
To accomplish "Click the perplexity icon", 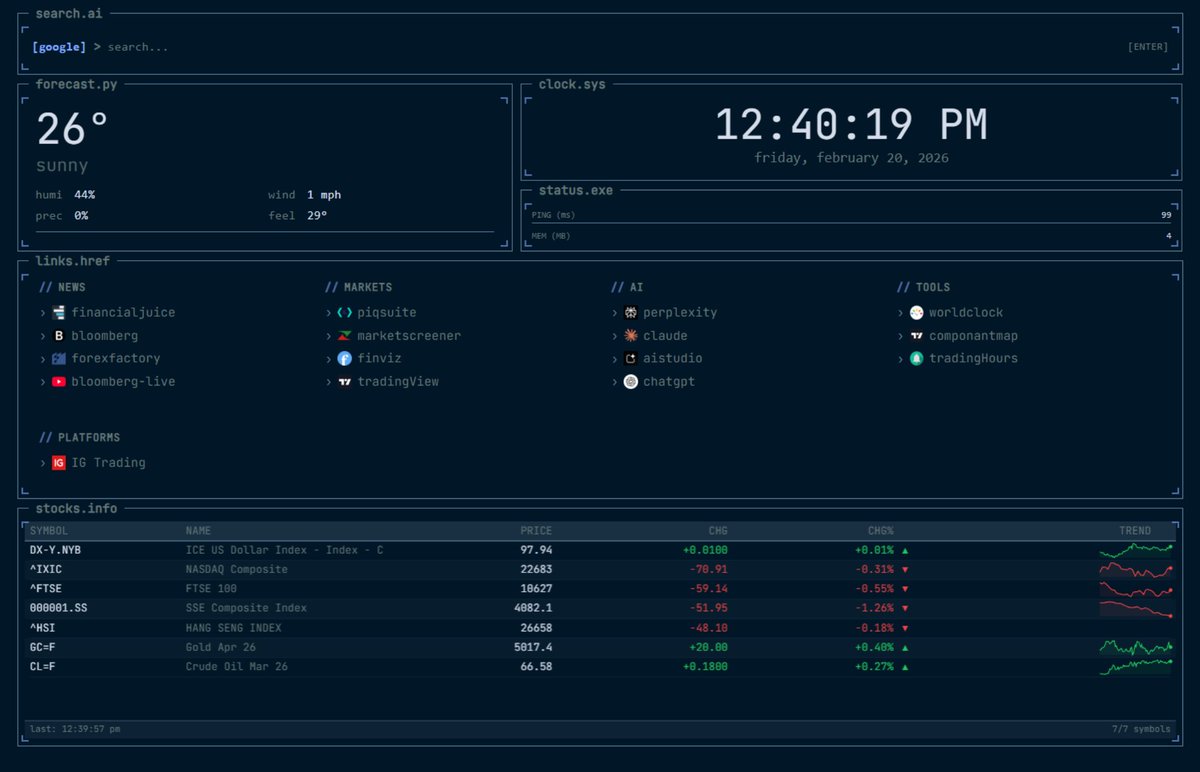I will click(x=631, y=313).
